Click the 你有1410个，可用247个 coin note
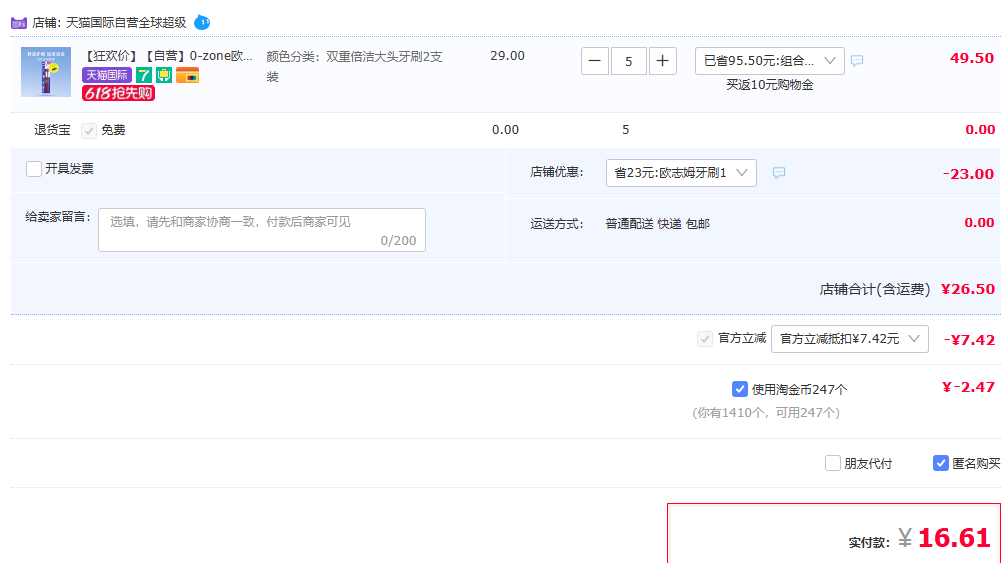This screenshot has height=563, width=1002. [766, 413]
